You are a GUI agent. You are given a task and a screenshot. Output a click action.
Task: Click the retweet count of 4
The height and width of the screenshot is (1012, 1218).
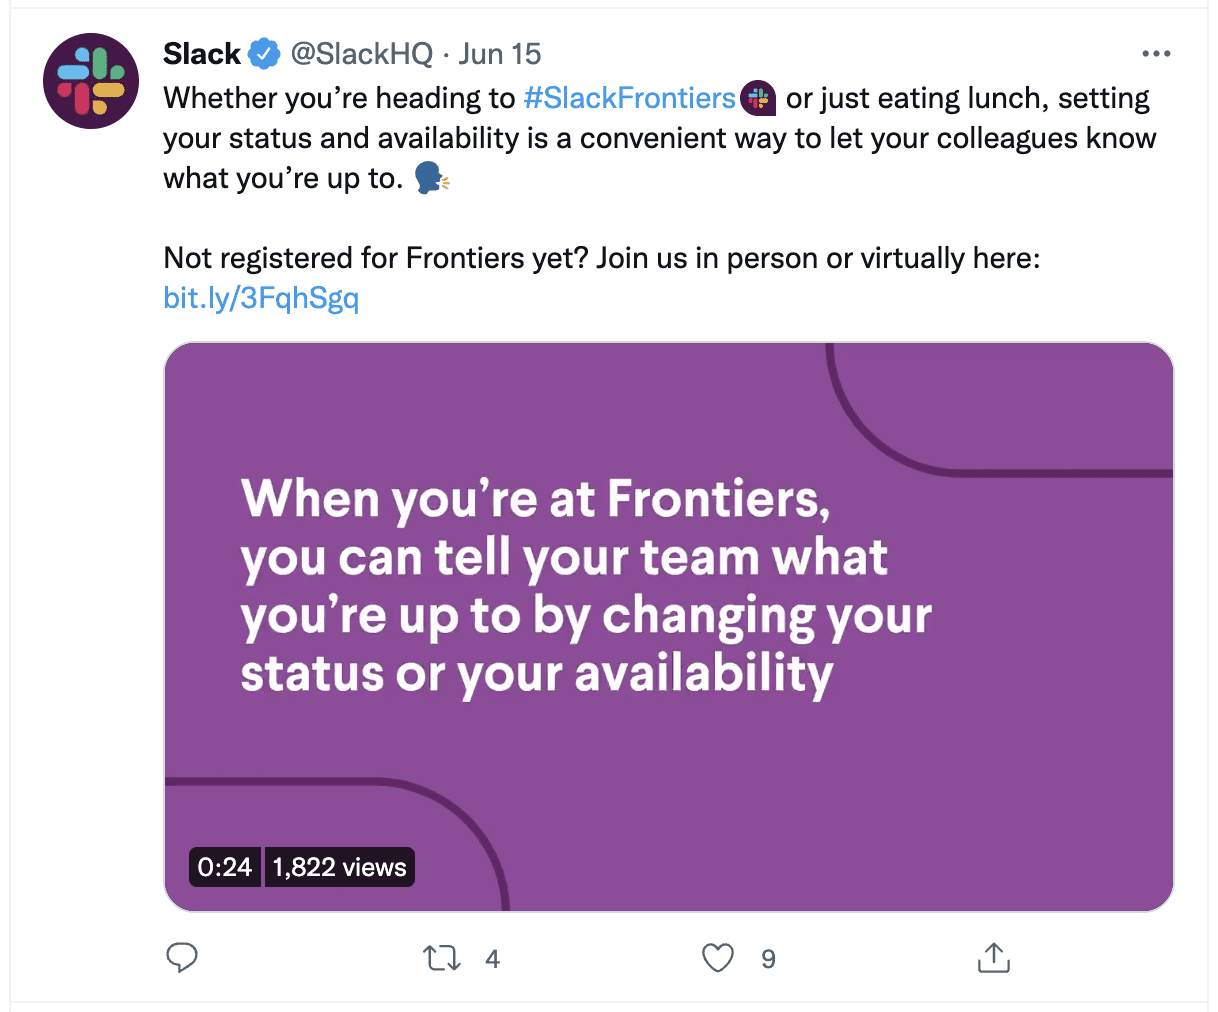pos(492,960)
